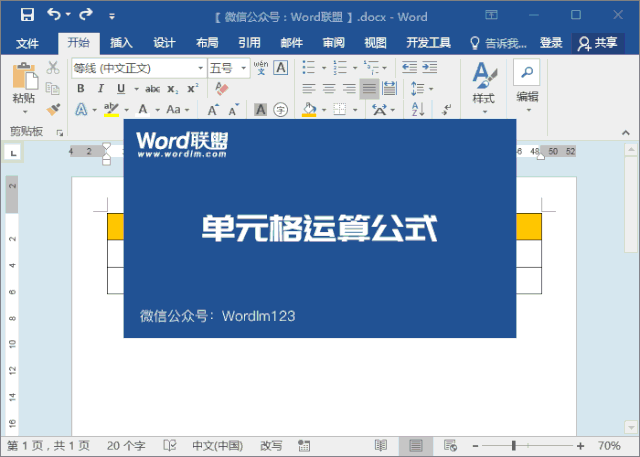The height and width of the screenshot is (457, 640).
Task: Click the Increase Indent icon
Action: 430,67
